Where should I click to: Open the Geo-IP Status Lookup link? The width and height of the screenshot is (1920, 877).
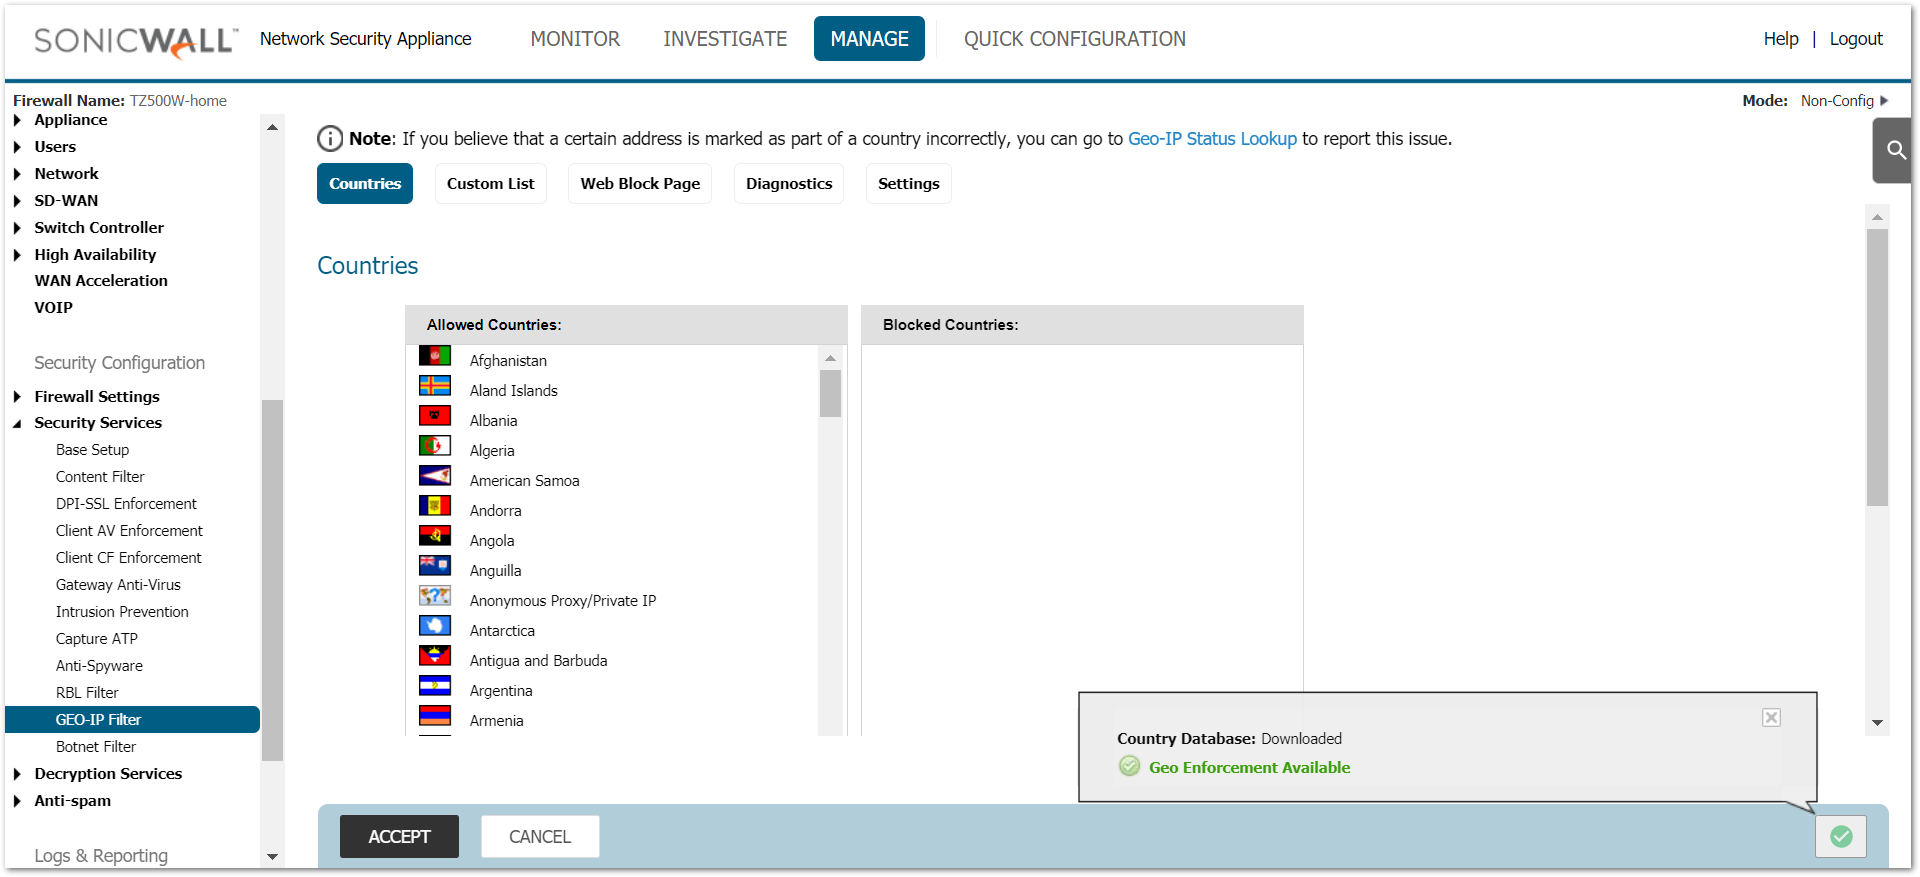coord(1212,139)
